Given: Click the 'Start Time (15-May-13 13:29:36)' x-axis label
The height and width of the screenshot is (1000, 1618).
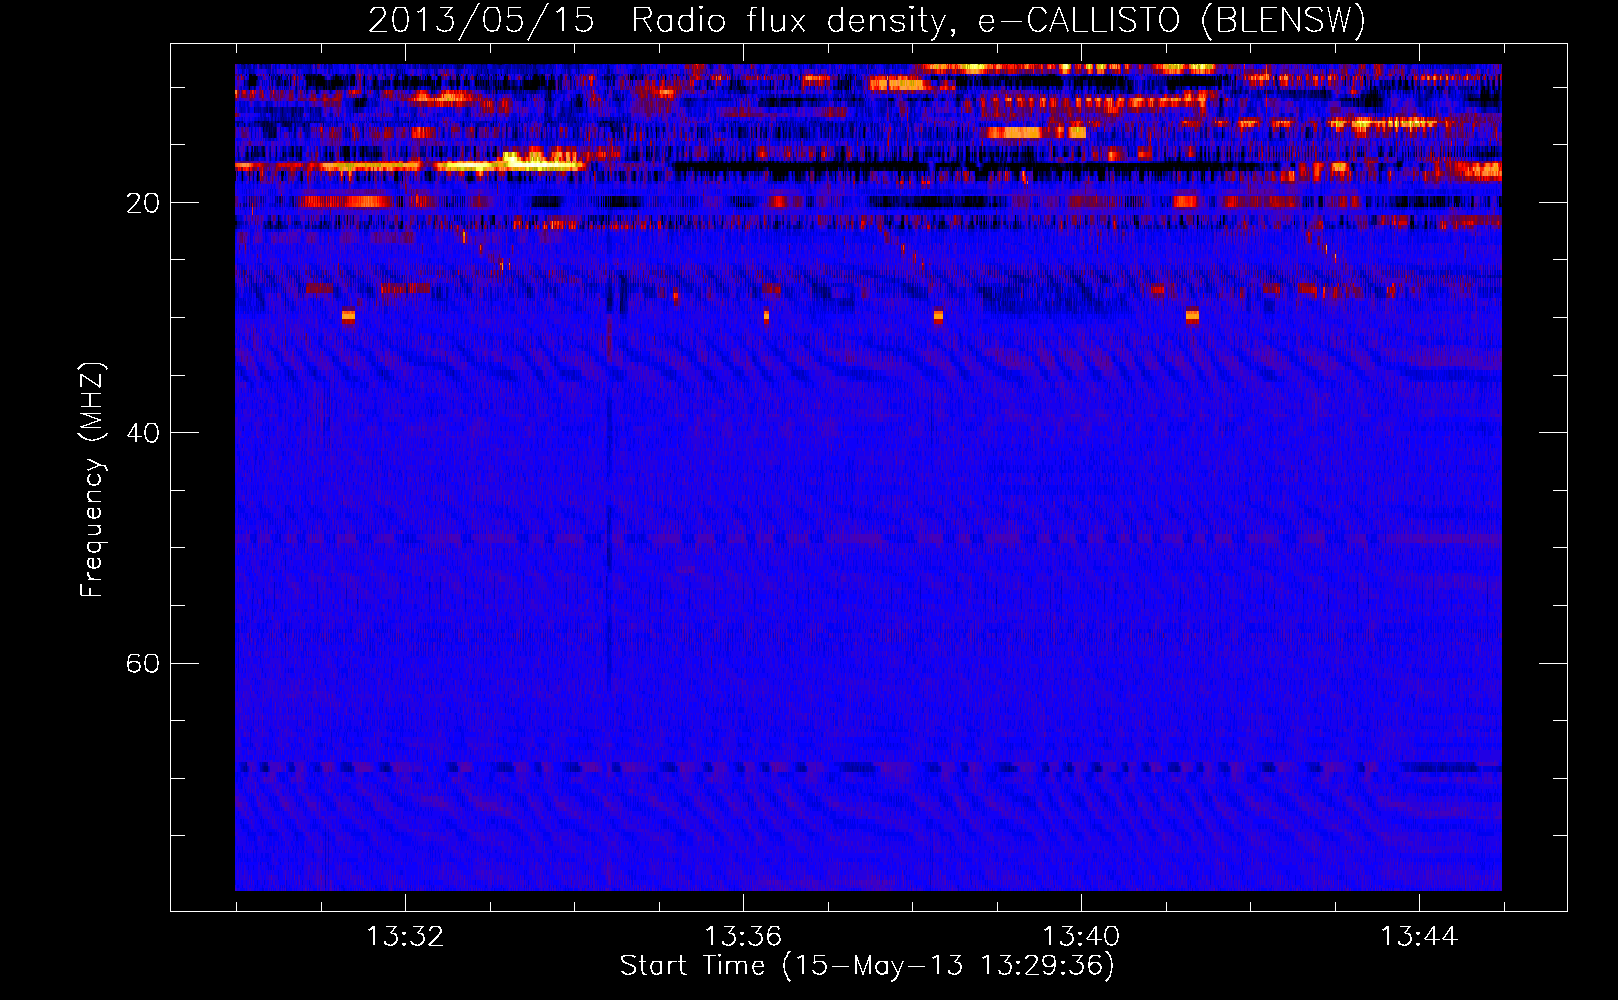Looking at the screenshot, I should tap(867, 965).
